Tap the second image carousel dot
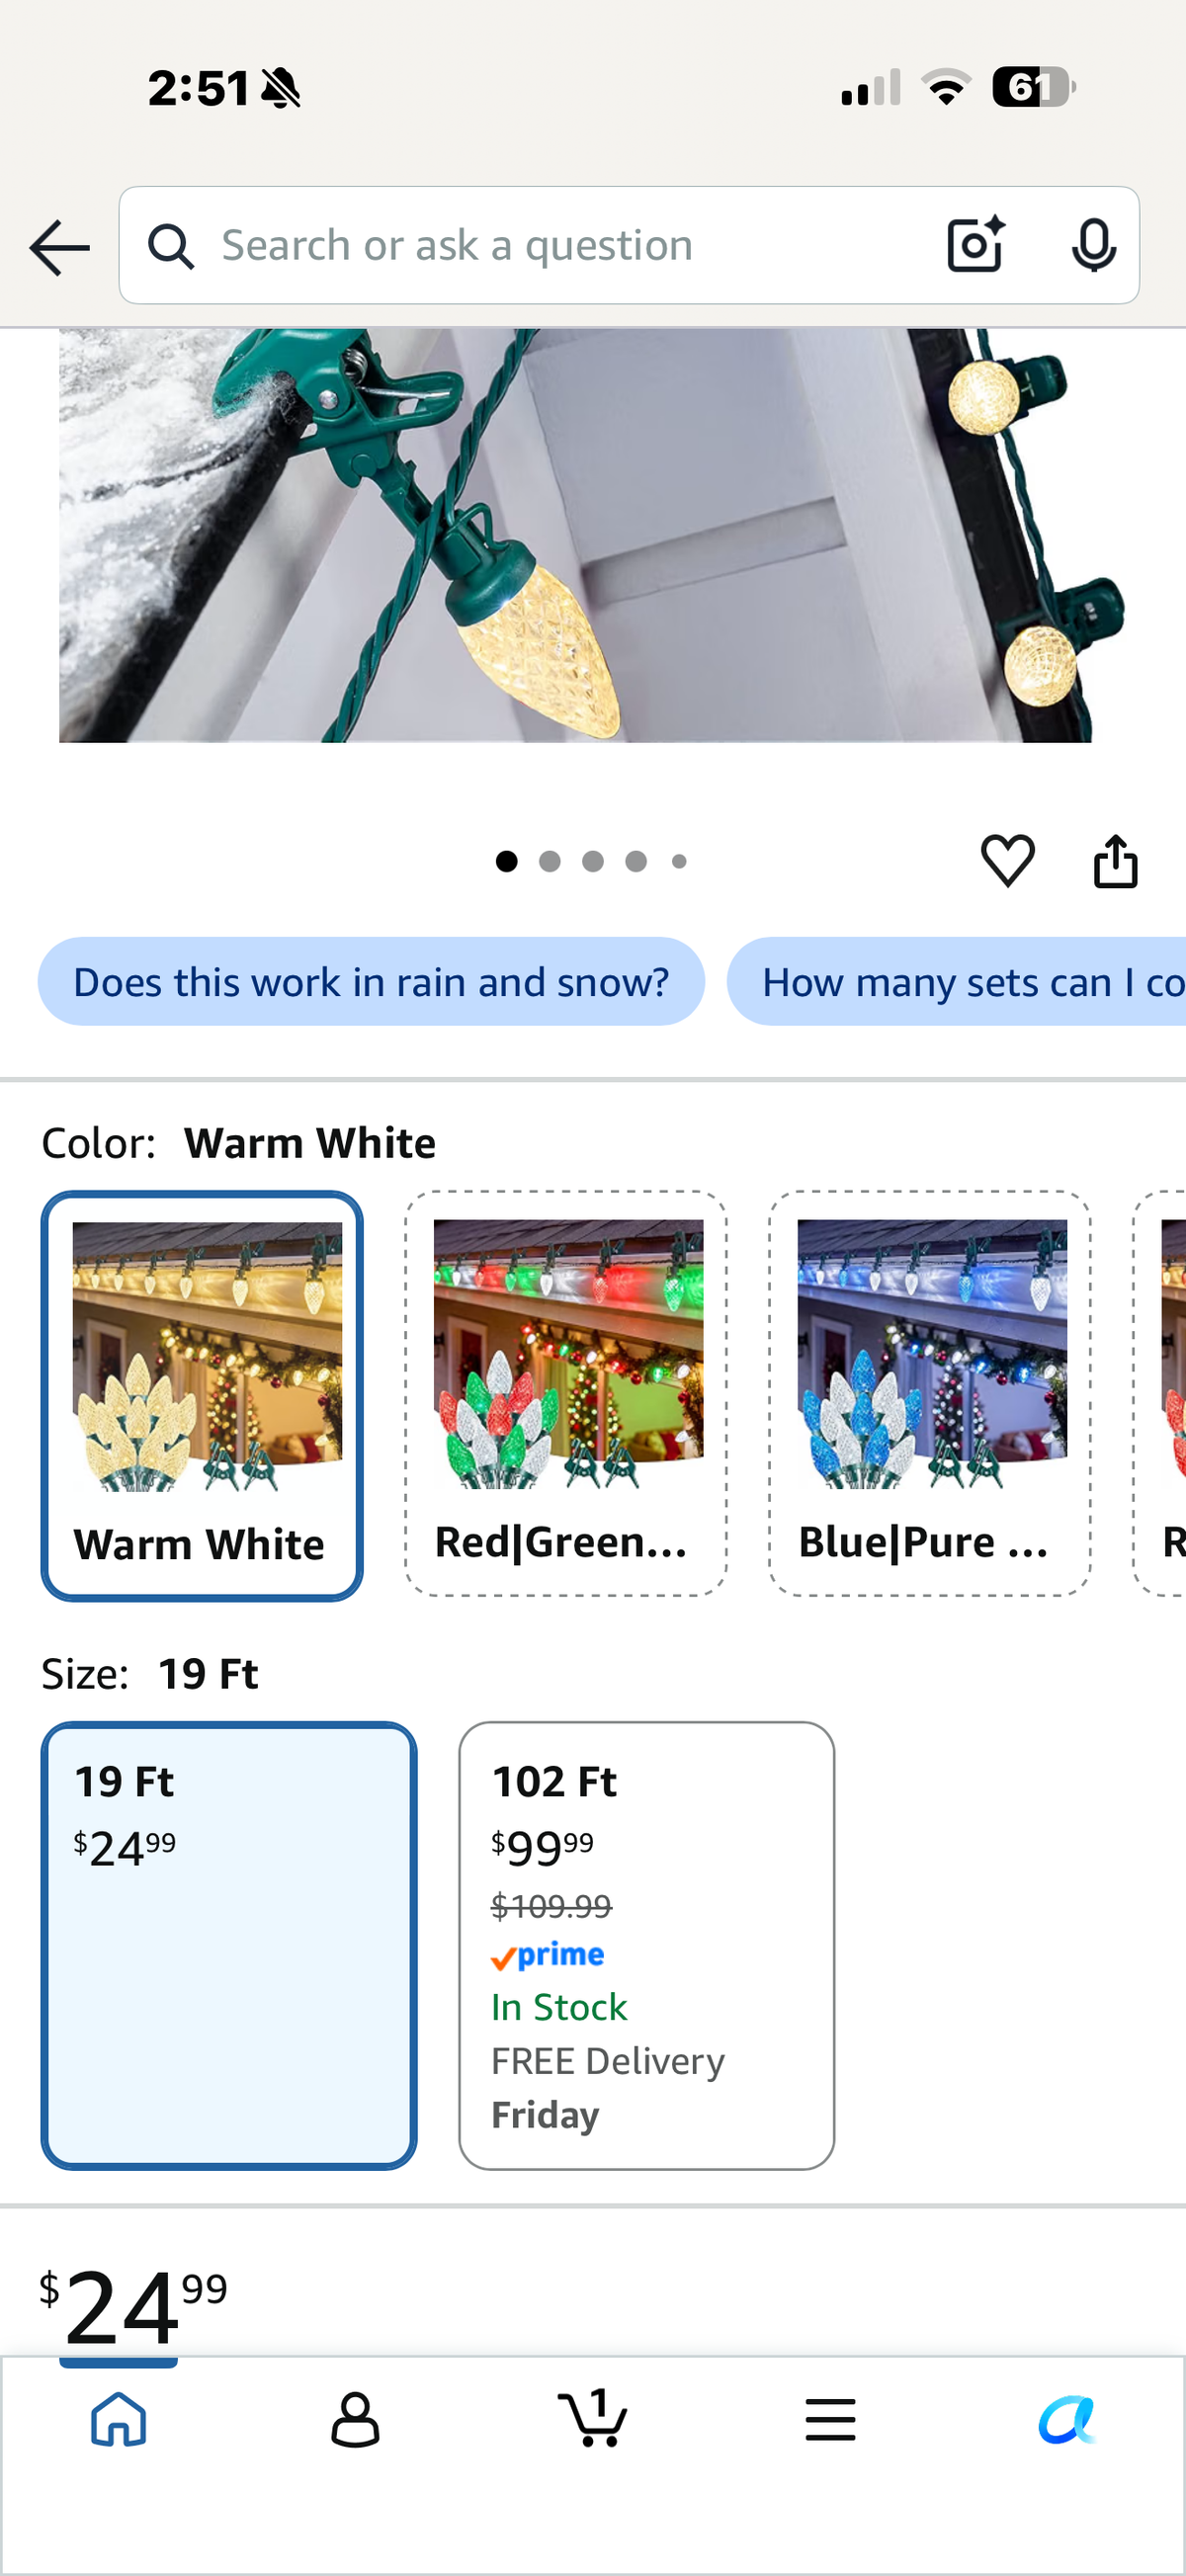 coord(550,861)
